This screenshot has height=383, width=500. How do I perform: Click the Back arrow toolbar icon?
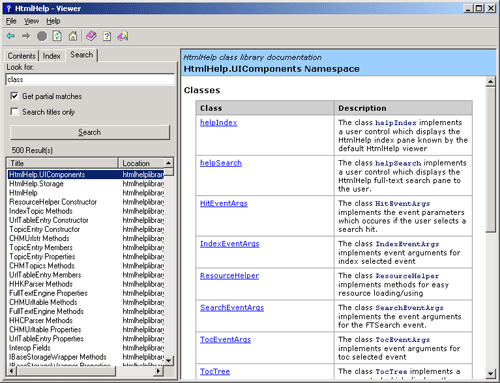click(x=10, y=36)
